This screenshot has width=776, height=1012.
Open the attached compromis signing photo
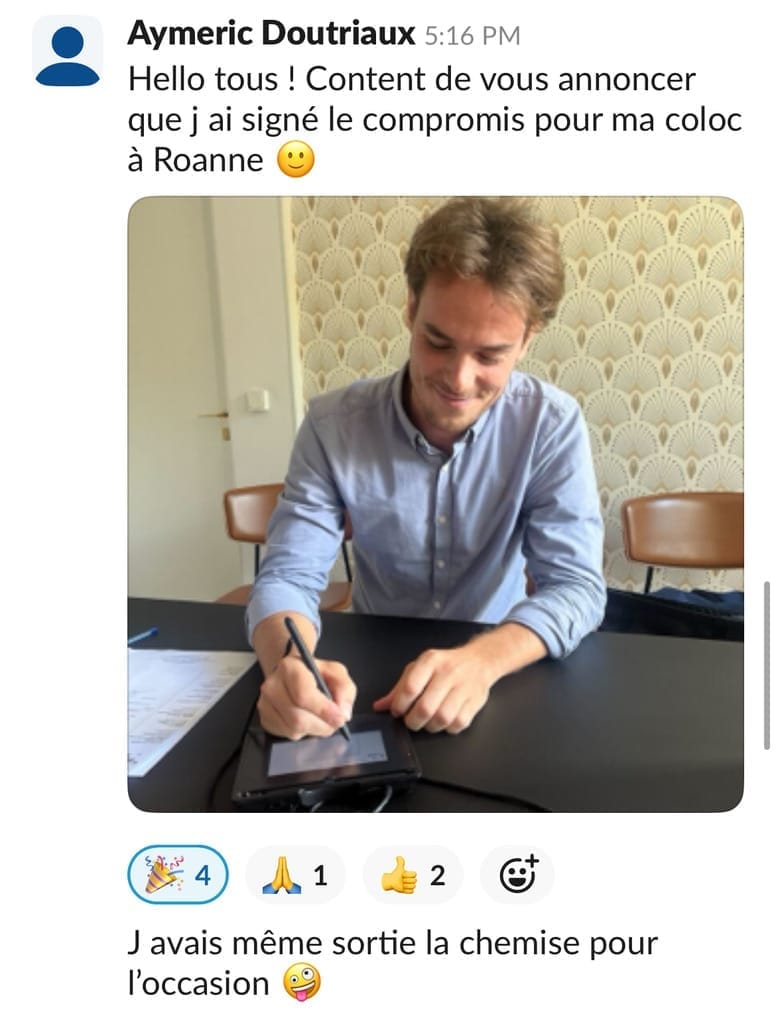point(436,504)
